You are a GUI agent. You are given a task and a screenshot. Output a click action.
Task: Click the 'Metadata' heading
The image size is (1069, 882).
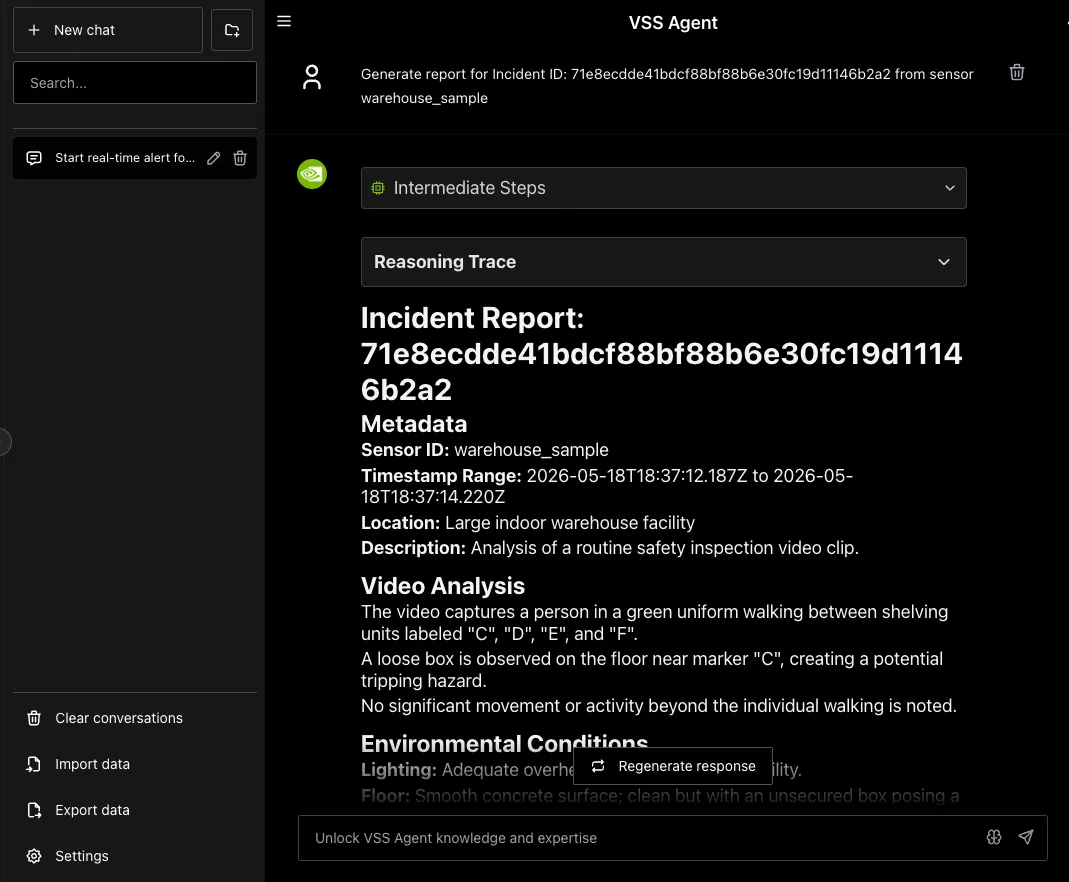[414, 424]
